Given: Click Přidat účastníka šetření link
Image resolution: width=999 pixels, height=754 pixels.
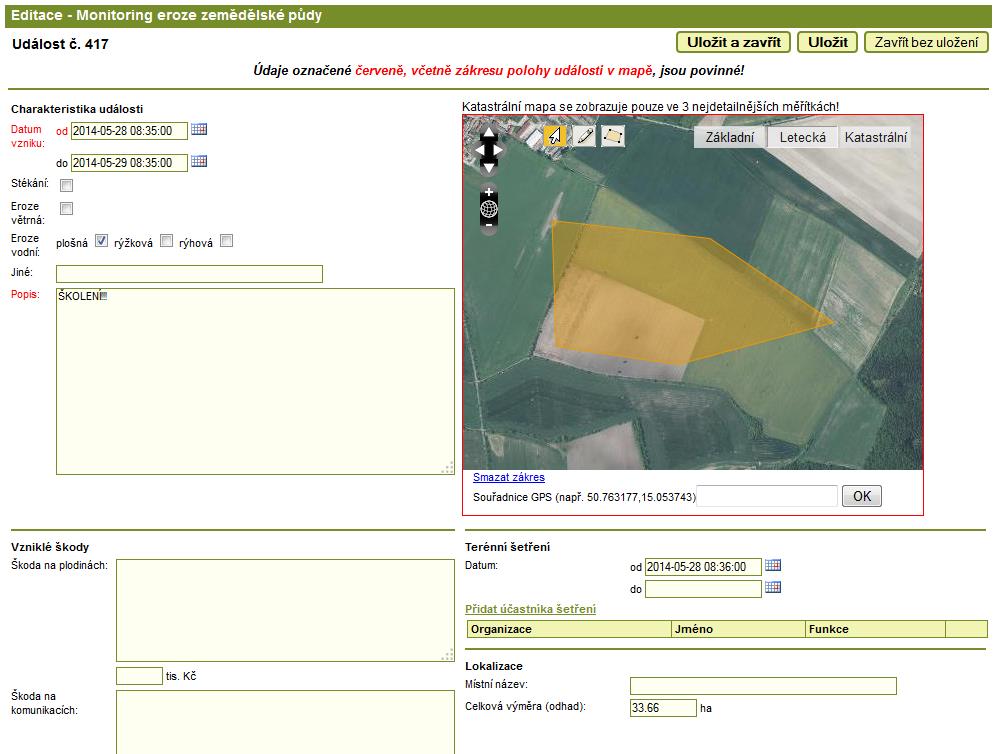Looking at the screenshot, I should pyautogui.click(x=530, y=609).
